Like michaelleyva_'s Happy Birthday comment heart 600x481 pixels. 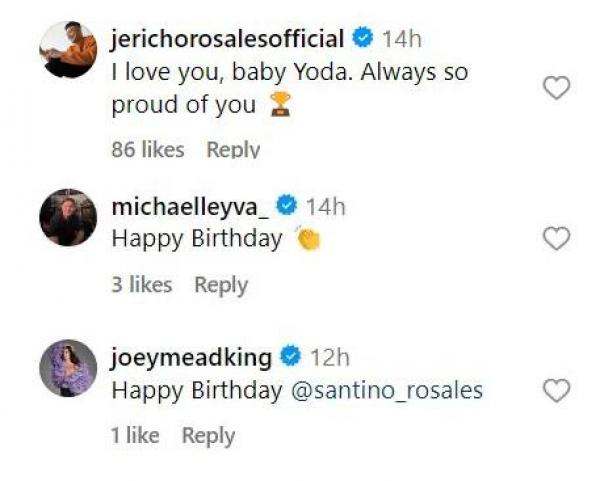tap(555, 238)
